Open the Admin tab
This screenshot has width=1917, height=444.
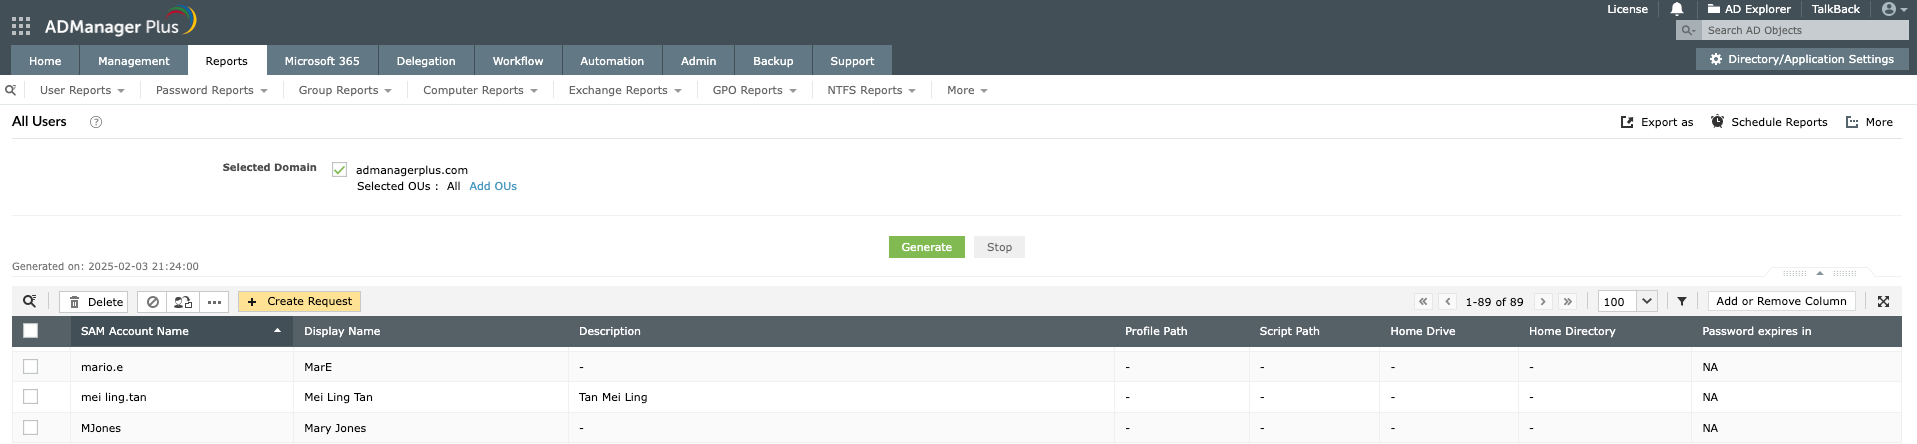click(x=698, y=60)
